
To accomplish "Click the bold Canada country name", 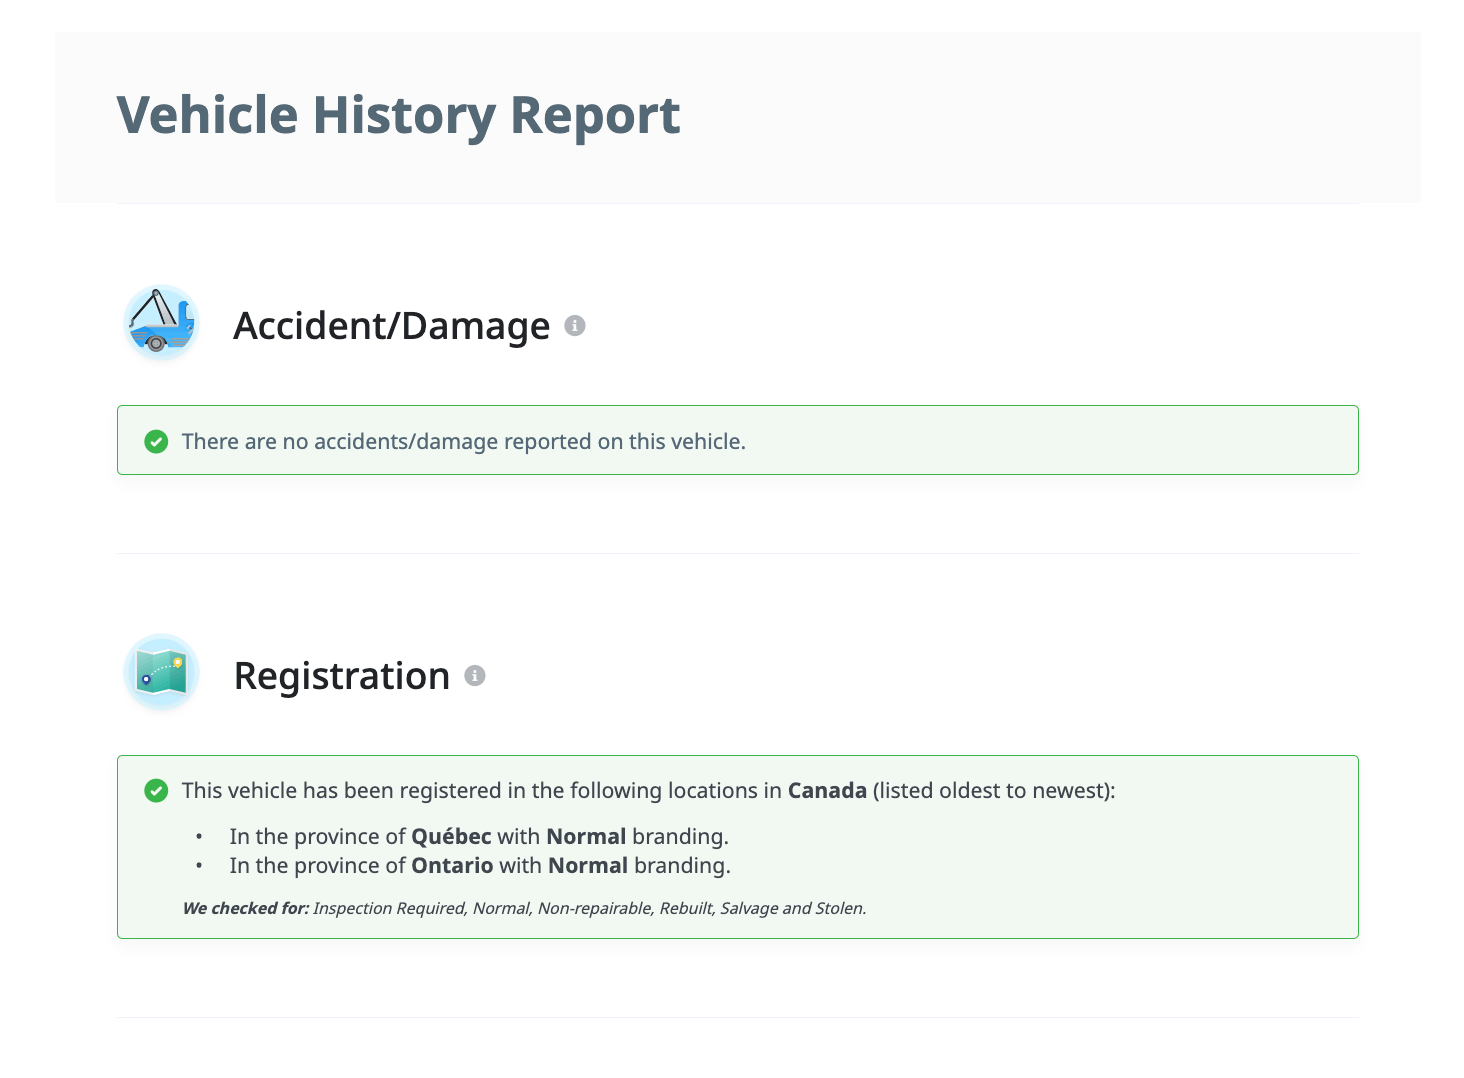I will [x=827, y=791].
